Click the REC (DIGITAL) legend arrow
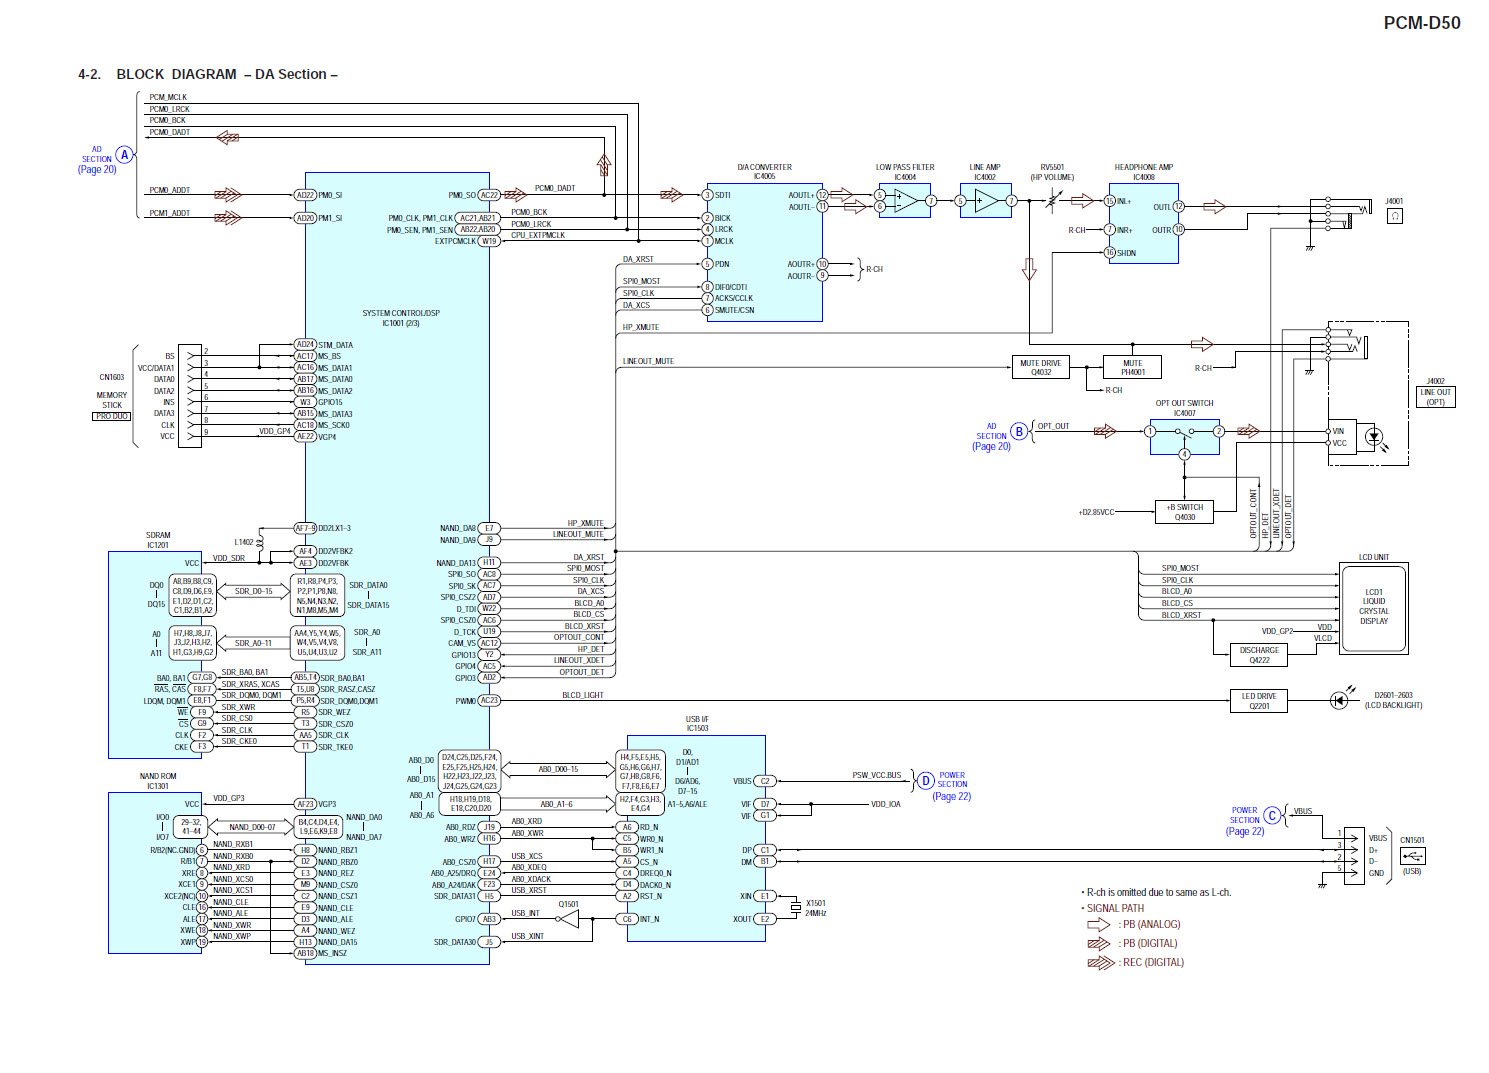 point(1101,962)
